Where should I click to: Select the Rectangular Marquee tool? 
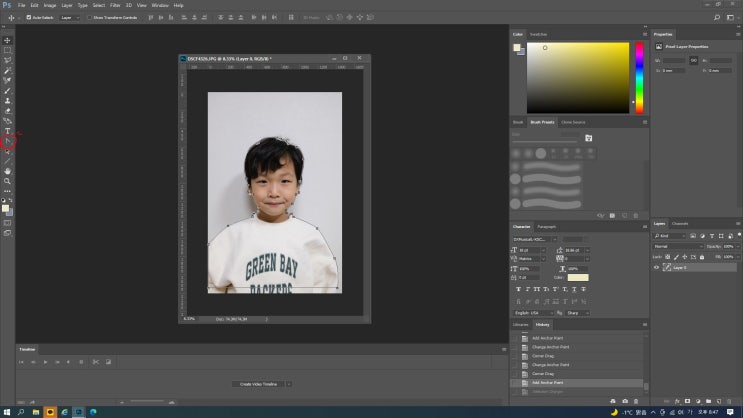click(8, 50)
